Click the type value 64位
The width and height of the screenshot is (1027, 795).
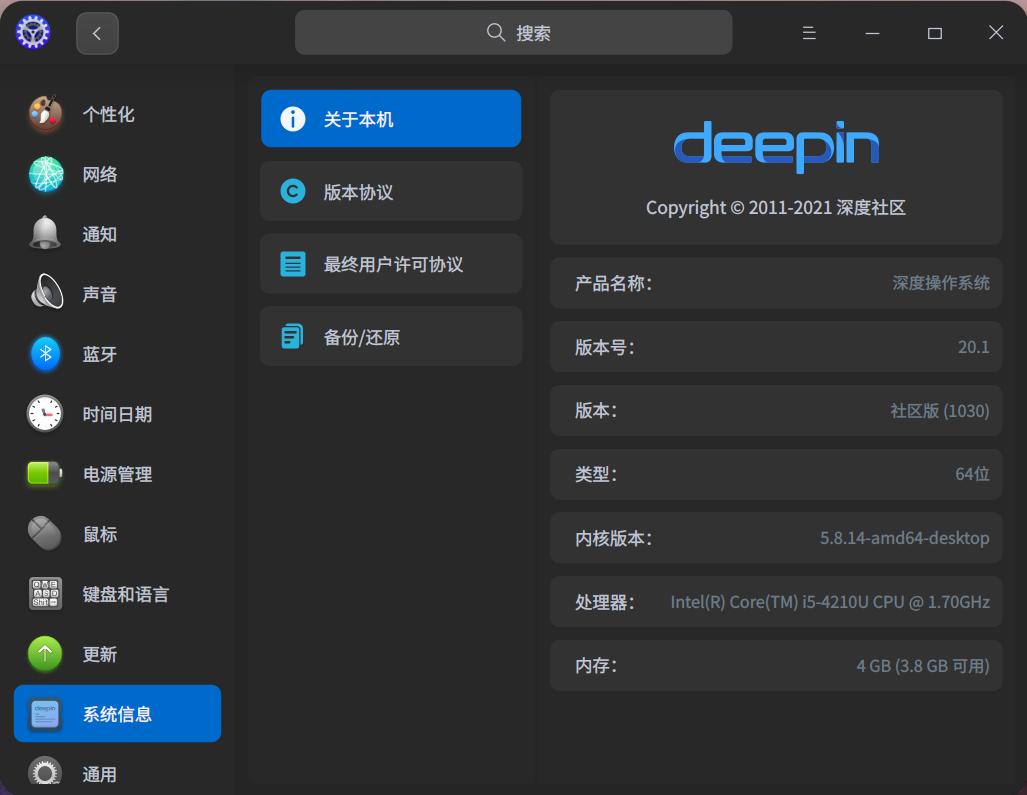[x=972, y=474]
